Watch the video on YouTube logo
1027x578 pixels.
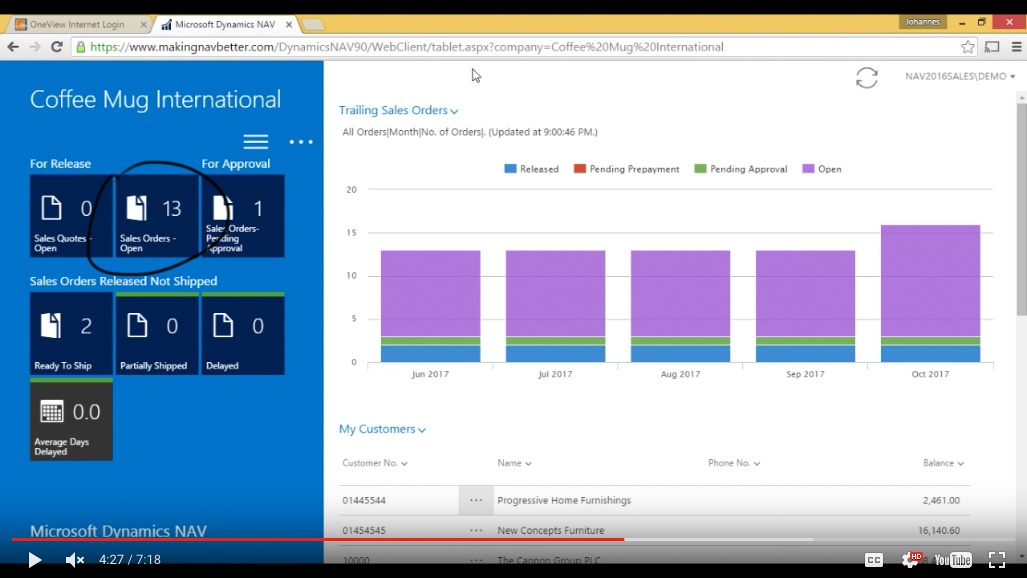tap(953, 560)
